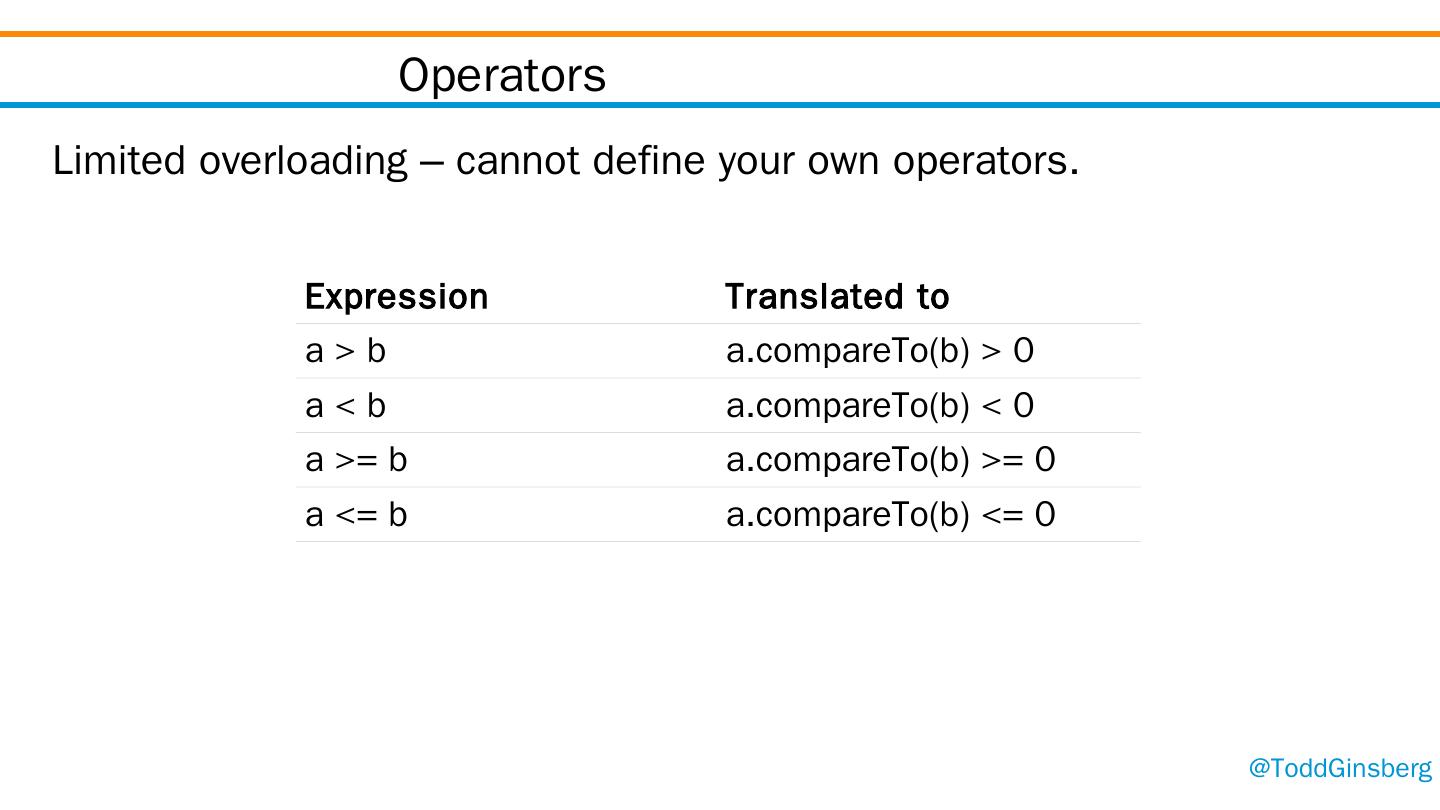This screenshot has width=1440, height=810.
Task: Click the word 'overloading' in subtitle
Action: click(x=303, y=161)
